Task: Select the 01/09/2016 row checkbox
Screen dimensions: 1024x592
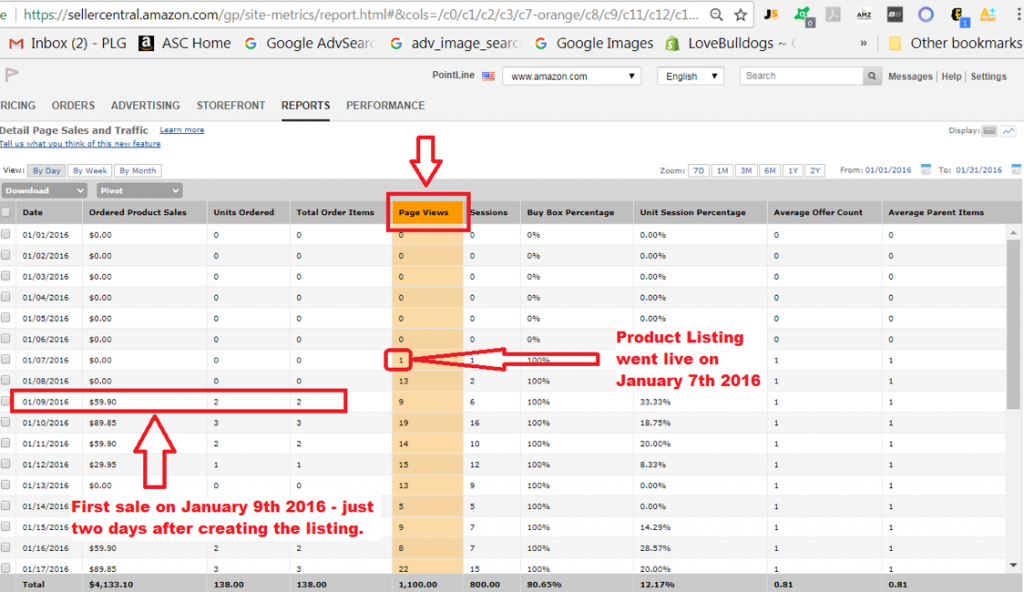Action: point(7,401)
